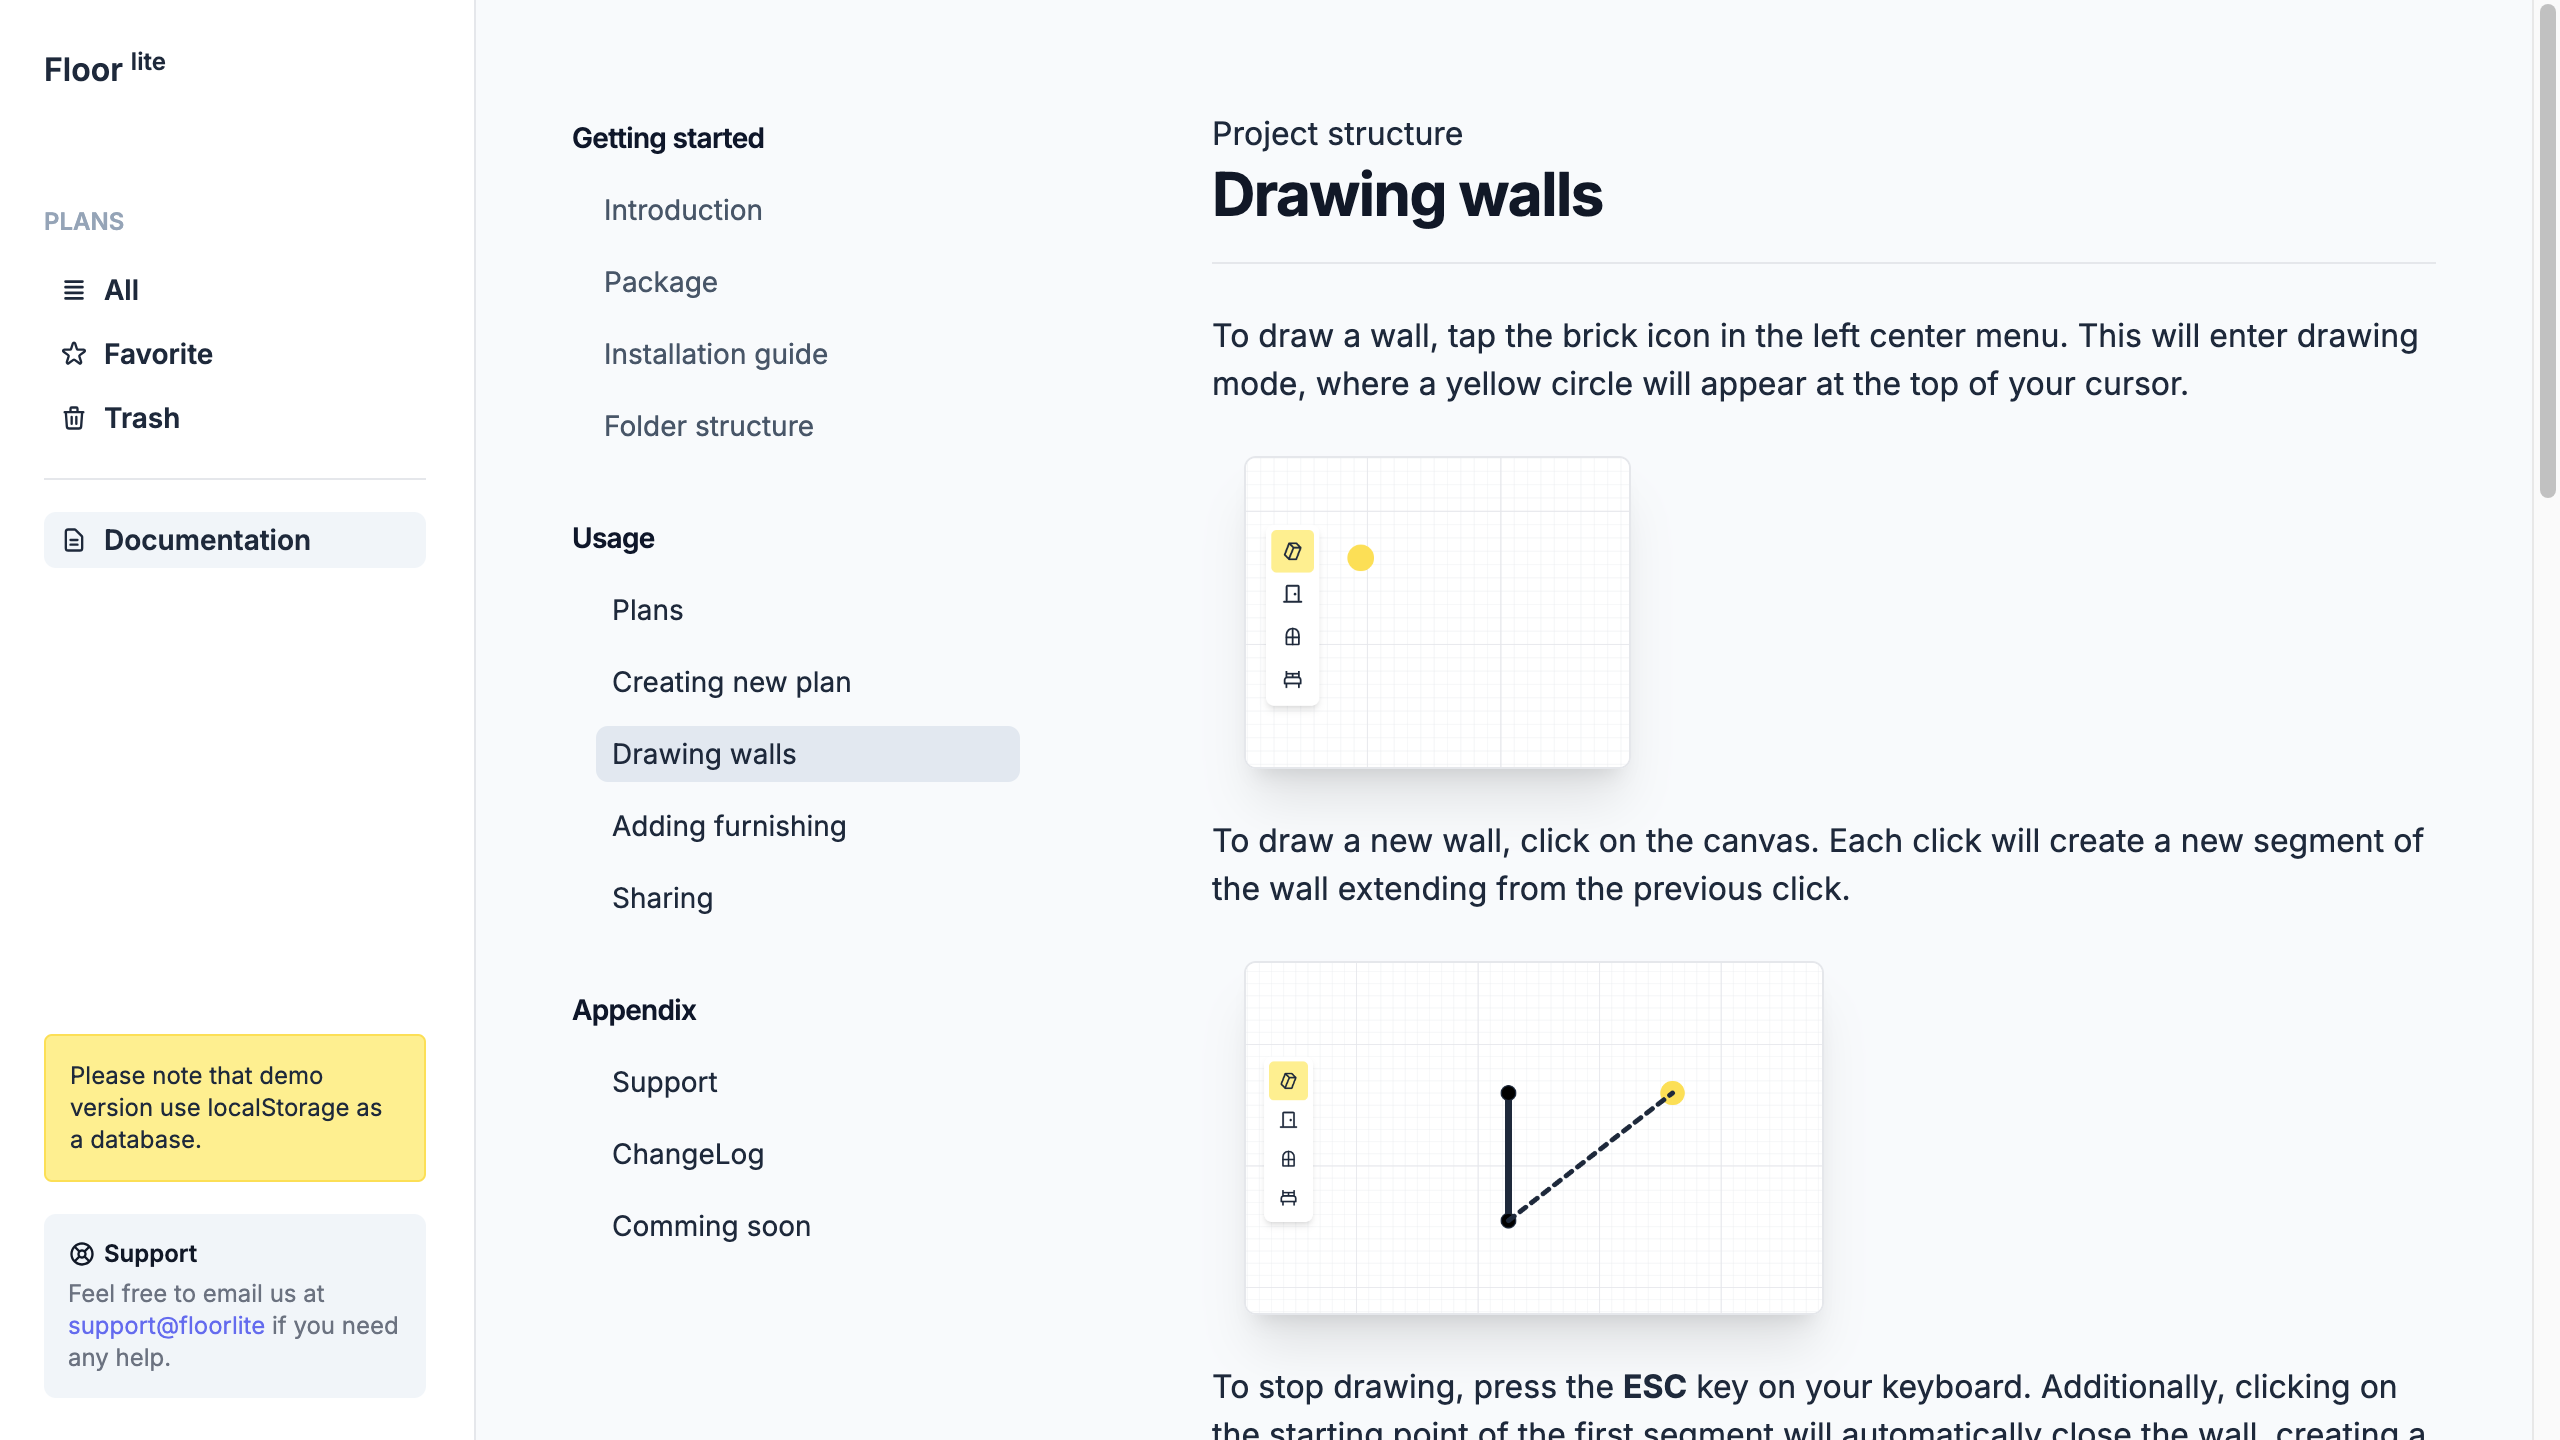Screen dimensions: 2560x1440
Task: Click the Floor lite logo
Action: point(105,68)
